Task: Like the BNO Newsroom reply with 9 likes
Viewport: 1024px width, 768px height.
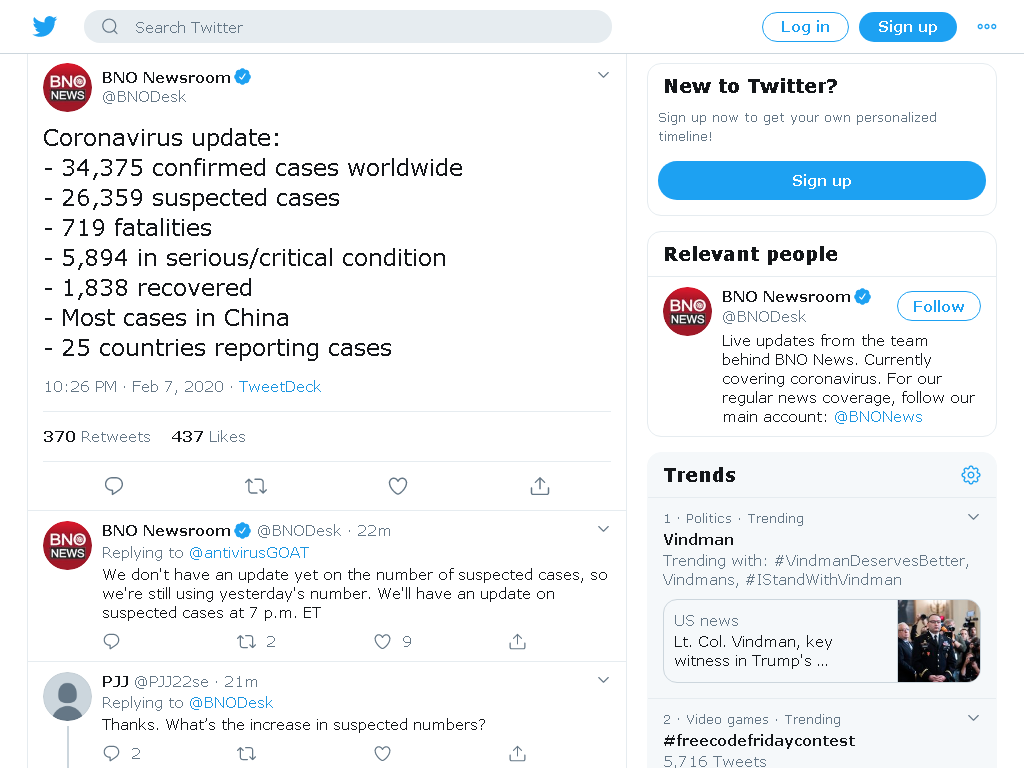Action: 382,642
